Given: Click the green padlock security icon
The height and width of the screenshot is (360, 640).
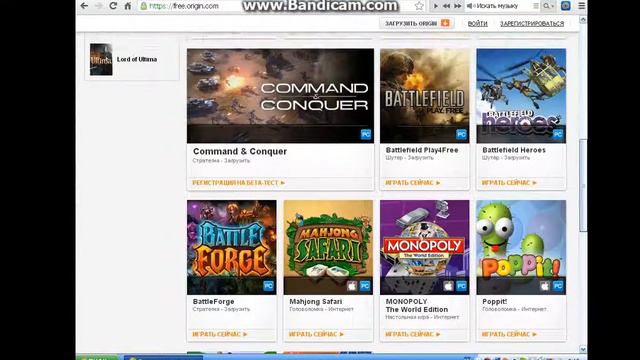Looking at the screenshot, I should (x=143, y=6).
